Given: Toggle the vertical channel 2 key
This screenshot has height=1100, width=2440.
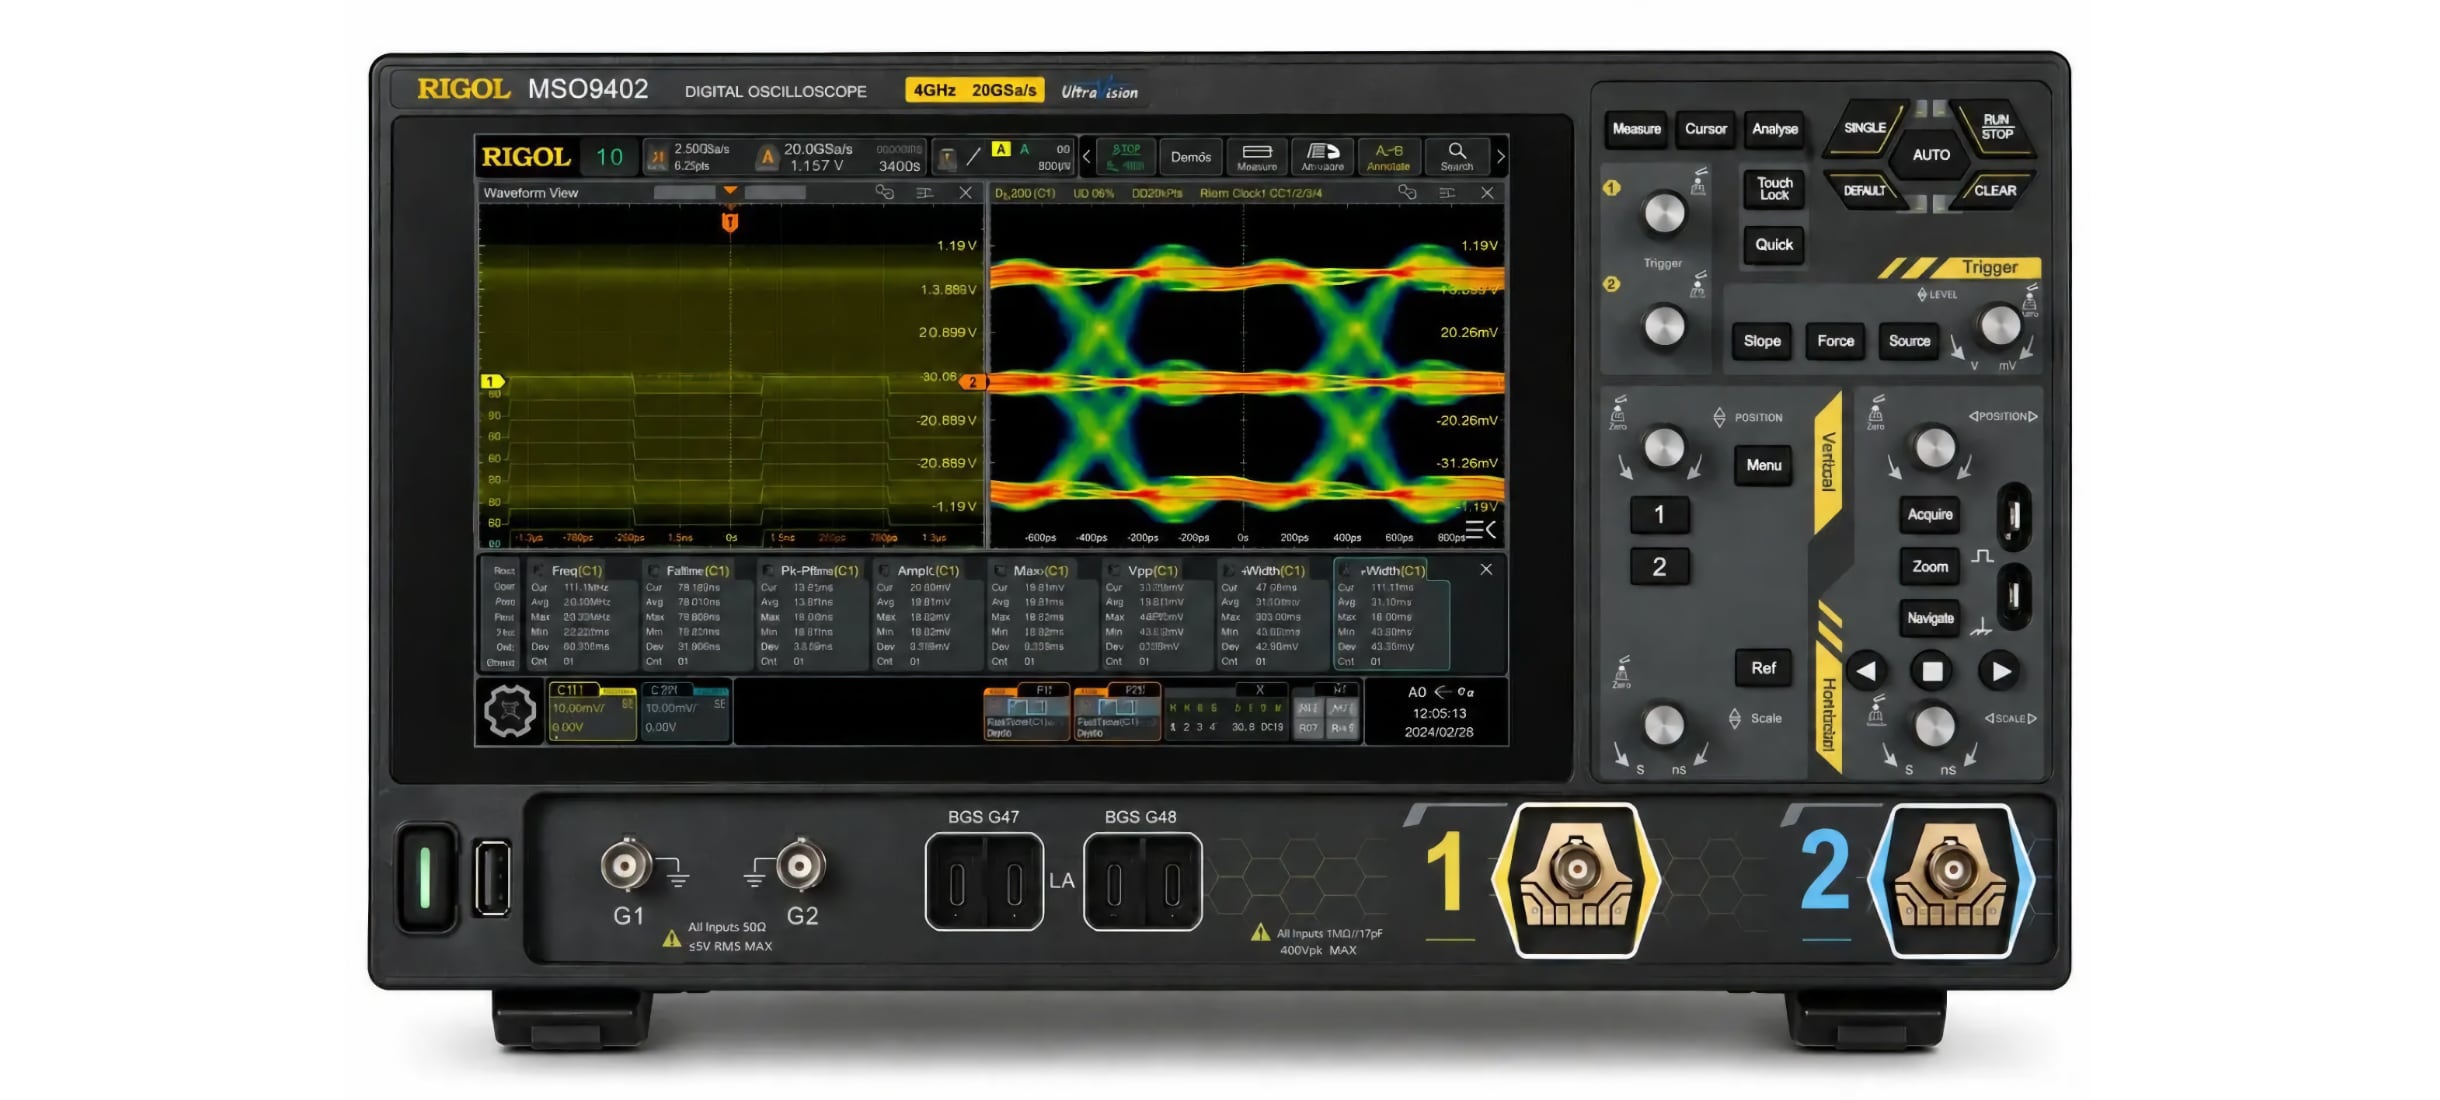Looking at the screenshot, I should (1659, 567).
